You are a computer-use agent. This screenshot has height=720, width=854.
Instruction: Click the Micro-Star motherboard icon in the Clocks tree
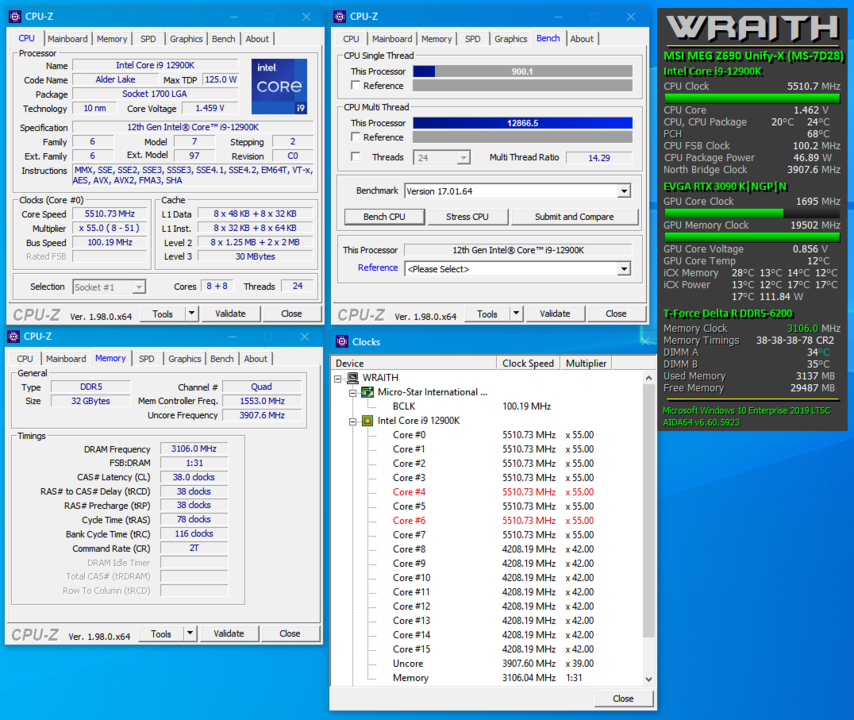[x=367, y=392]
